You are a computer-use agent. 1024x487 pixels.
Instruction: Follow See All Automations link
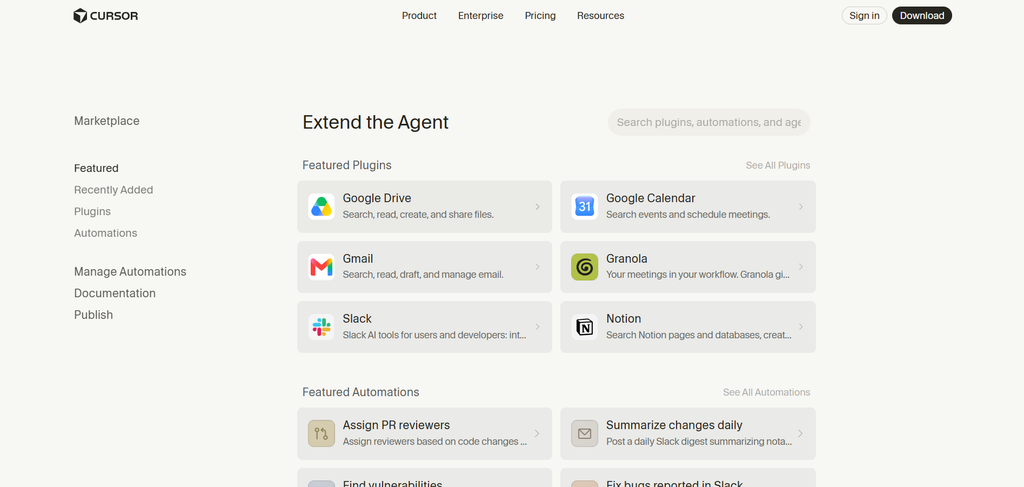pos(766,392)
